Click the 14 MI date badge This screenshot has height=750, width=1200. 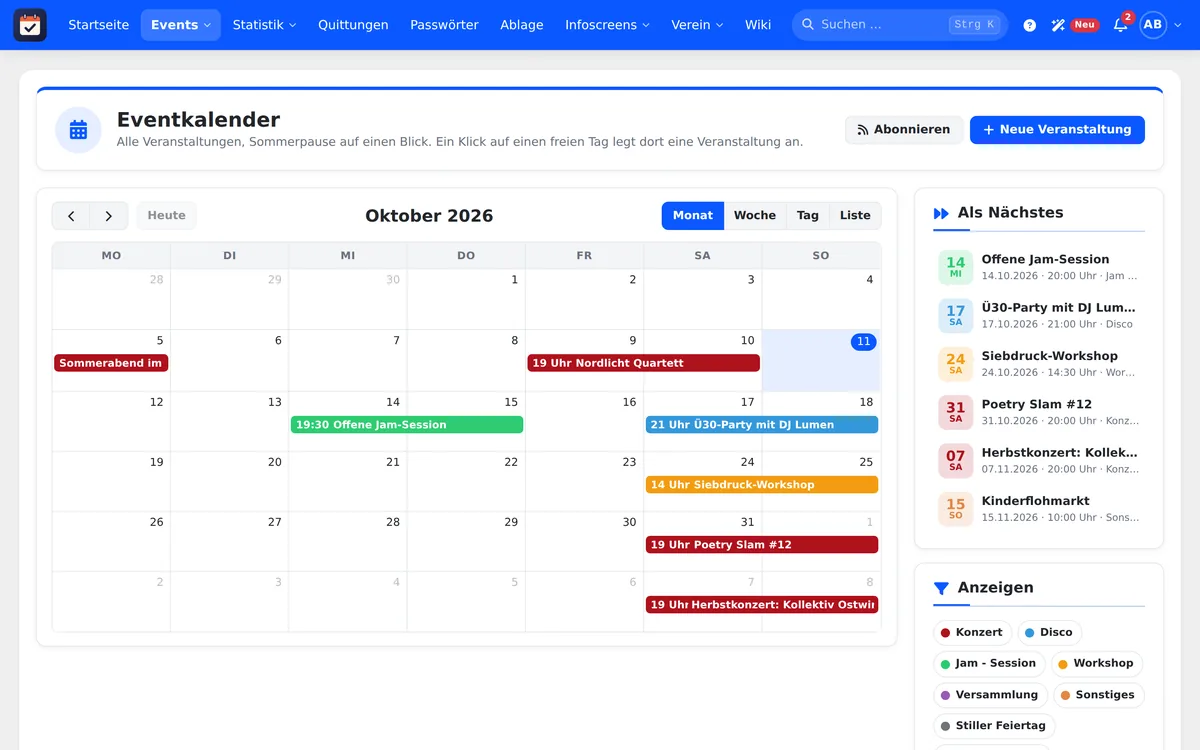(x=956, y=267)
